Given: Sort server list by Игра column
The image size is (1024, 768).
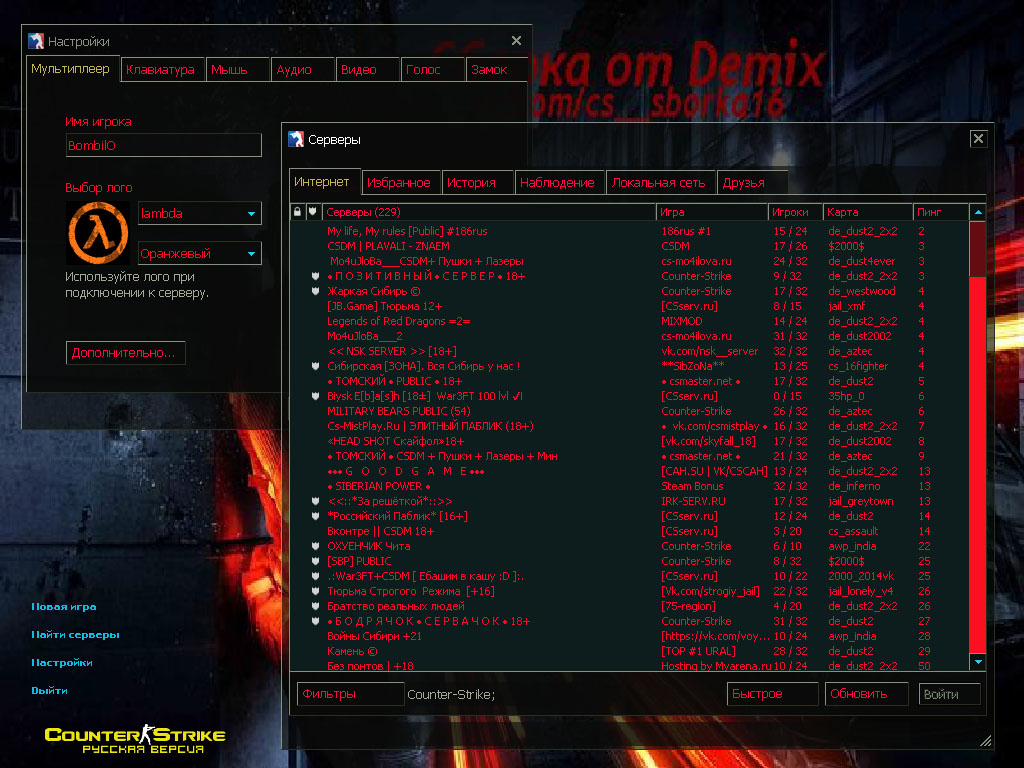Looking at the screenshot, I should [712, 212].
